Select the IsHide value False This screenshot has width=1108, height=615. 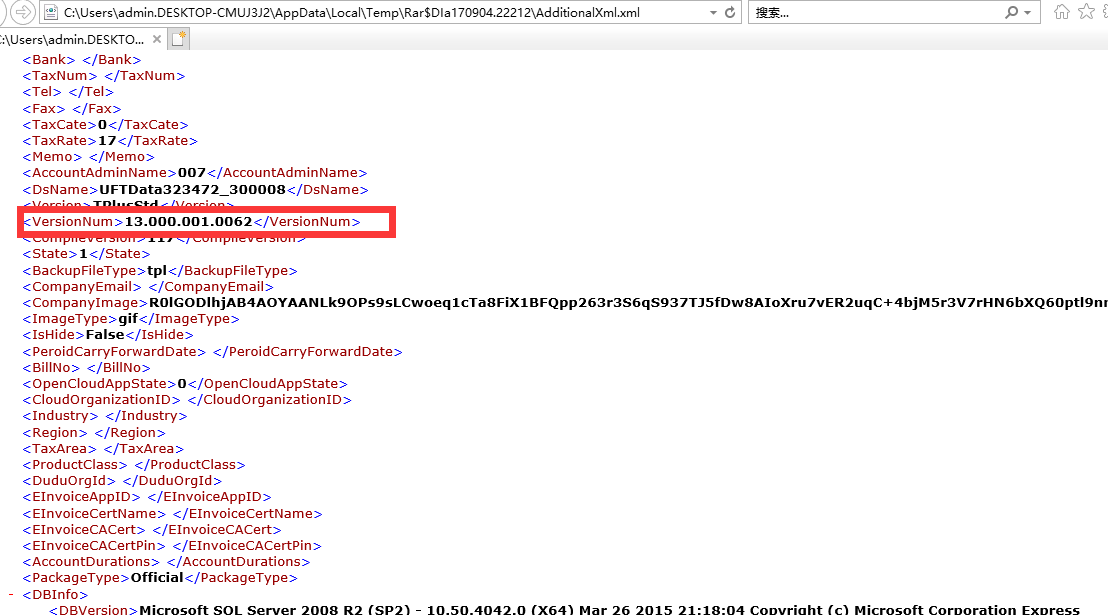point(105,334)
